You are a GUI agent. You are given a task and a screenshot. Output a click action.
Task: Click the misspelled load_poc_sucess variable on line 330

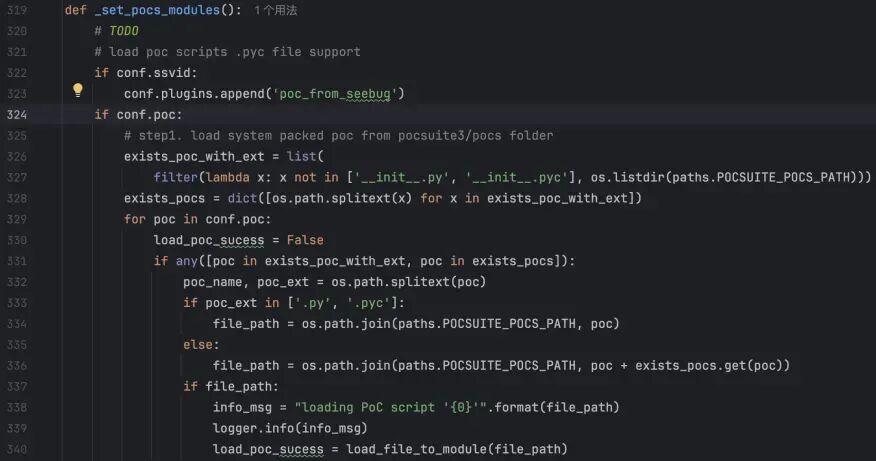coord(209,240)
